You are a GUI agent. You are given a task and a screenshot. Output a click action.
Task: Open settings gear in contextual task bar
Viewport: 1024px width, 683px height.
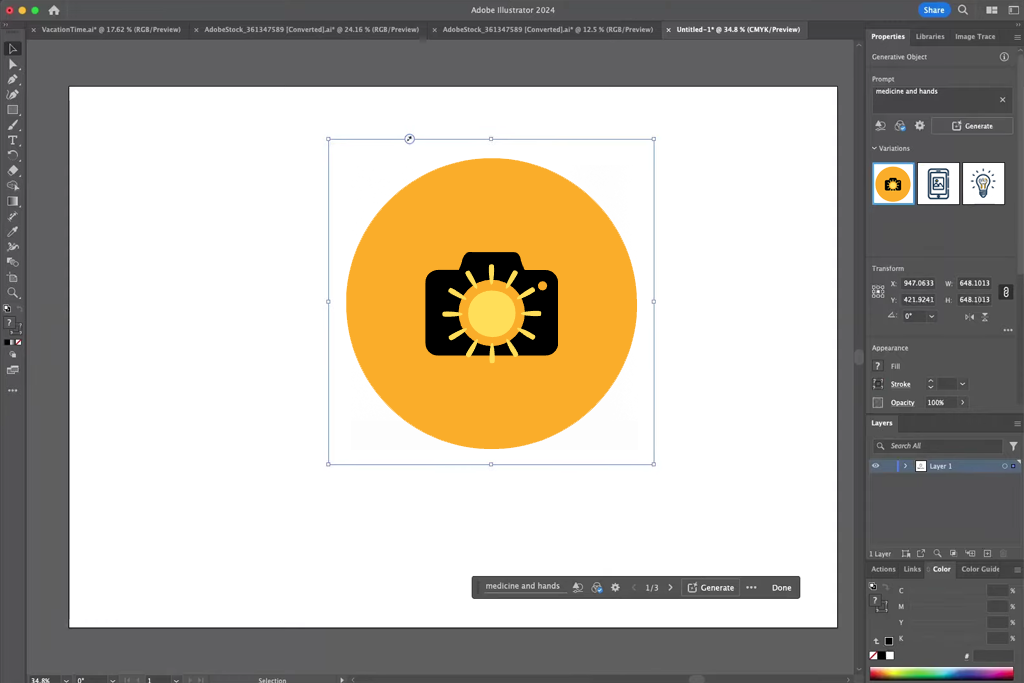[x=615, y=588]
